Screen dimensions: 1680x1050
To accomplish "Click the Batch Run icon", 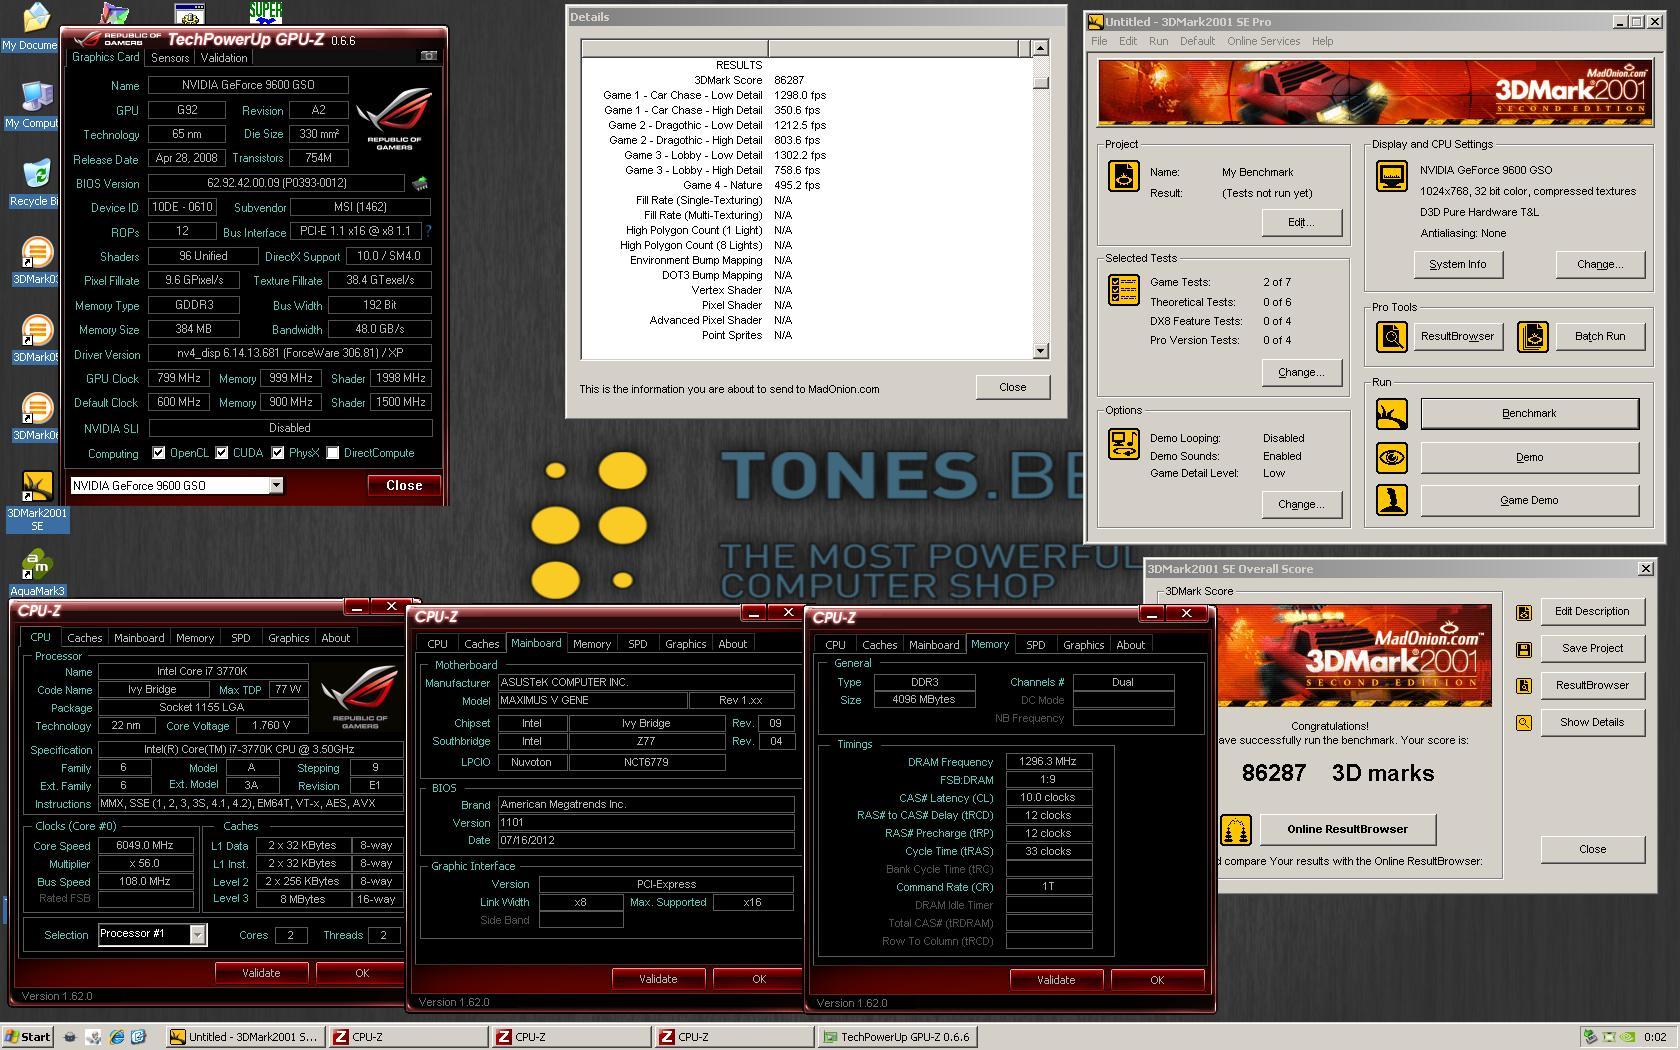I will click(x=1533, y=337).
